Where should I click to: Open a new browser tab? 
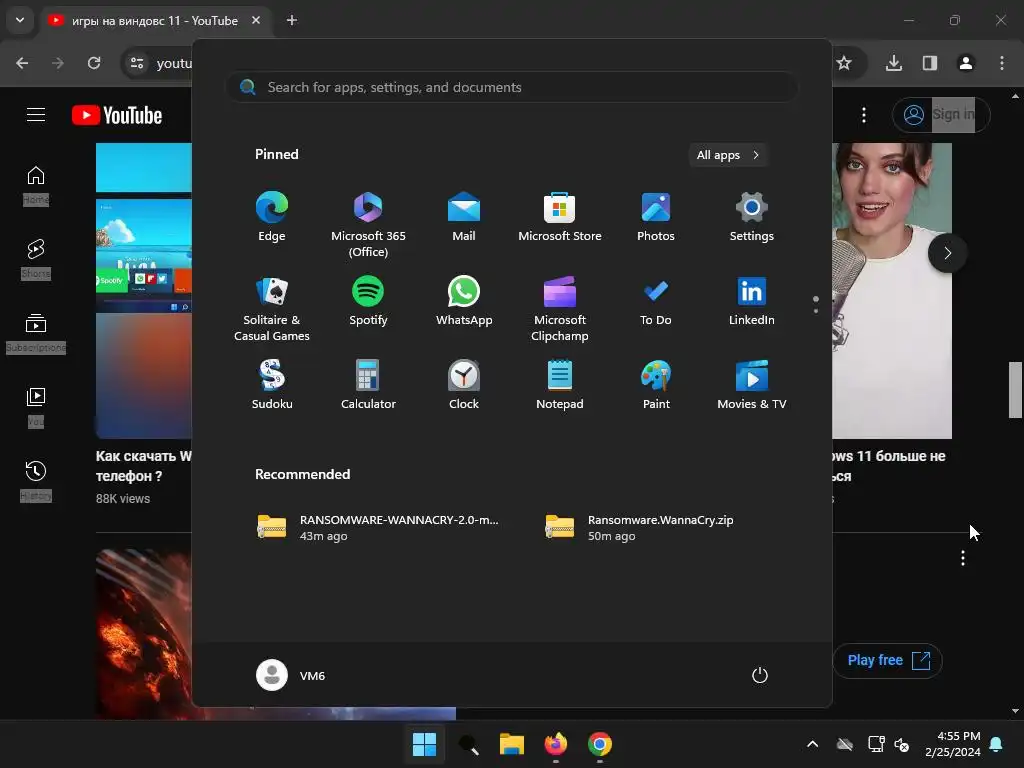[x=292, y=20]
